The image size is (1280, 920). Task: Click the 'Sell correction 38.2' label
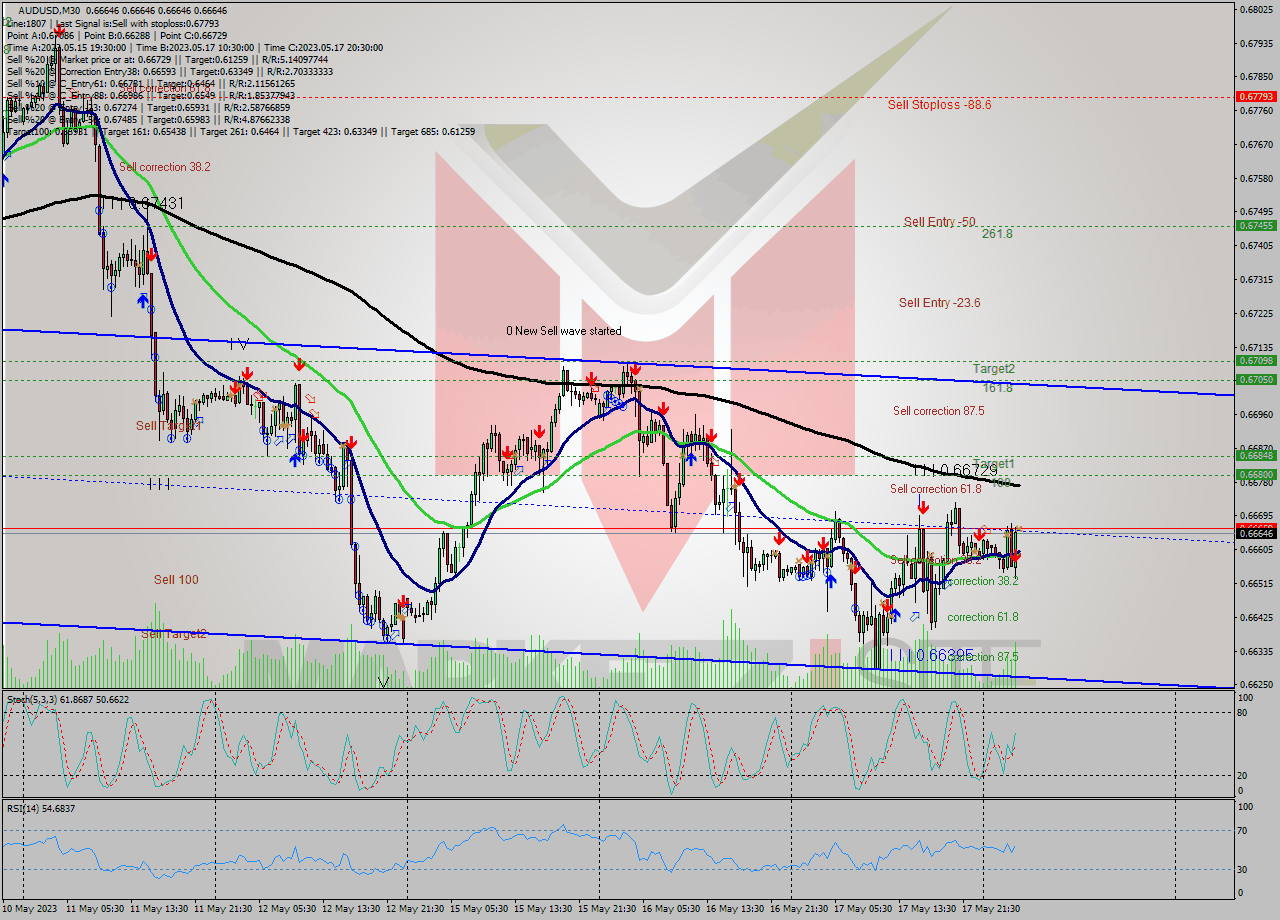[x=165, y=167]
